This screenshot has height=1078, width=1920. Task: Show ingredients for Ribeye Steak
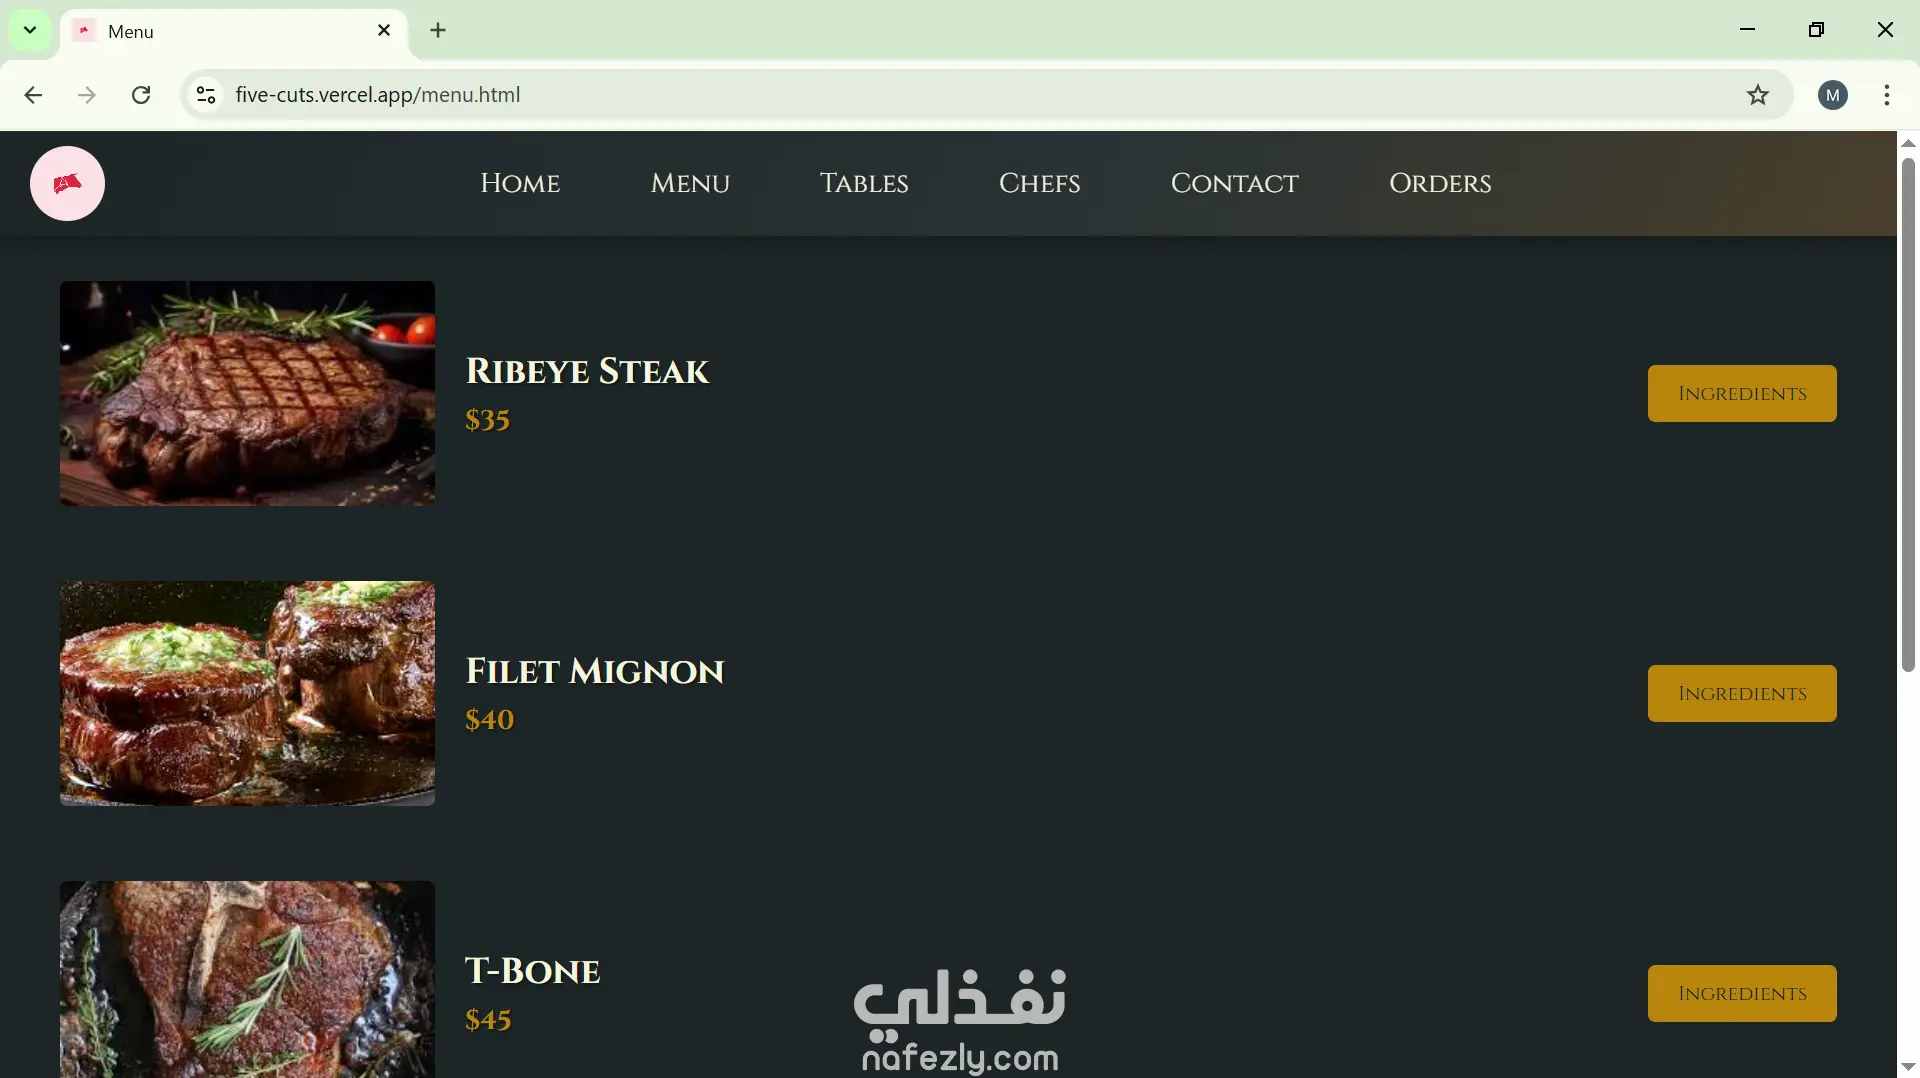coord(1742,393)
